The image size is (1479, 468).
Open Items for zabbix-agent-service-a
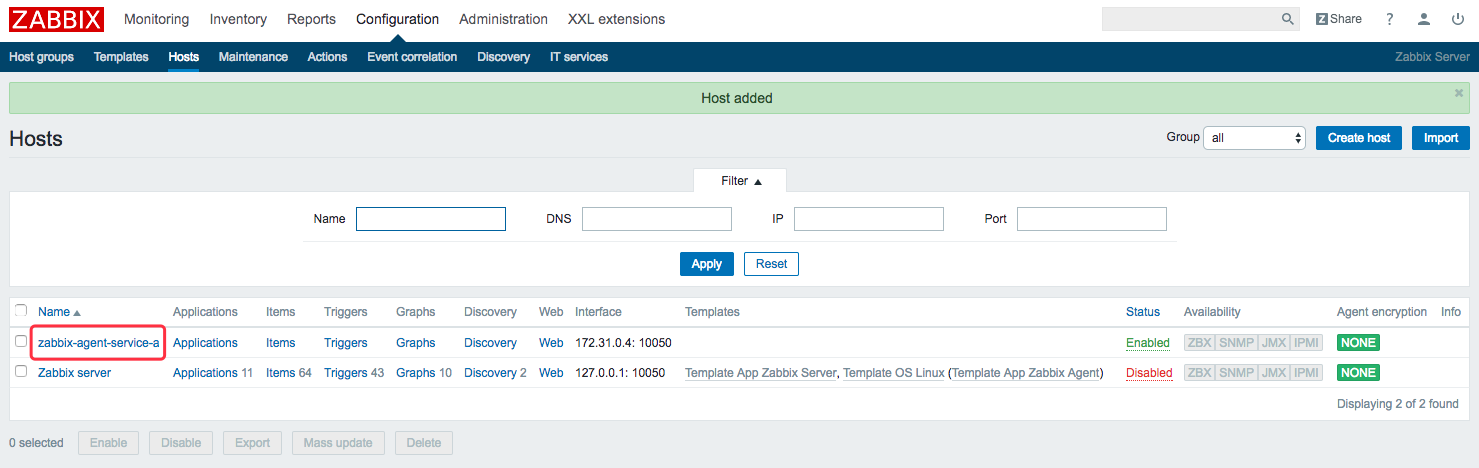tap(280, 343)
